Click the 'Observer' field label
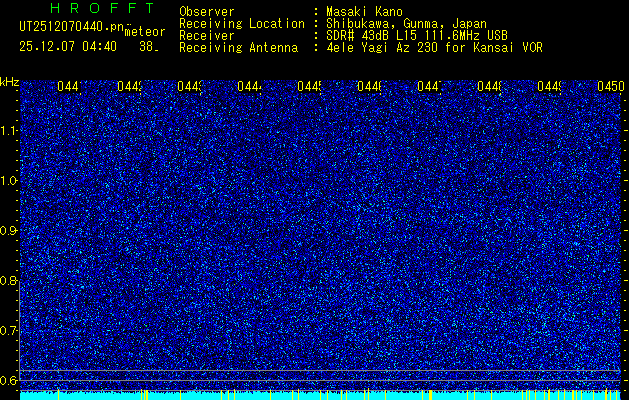 (207, 12)
